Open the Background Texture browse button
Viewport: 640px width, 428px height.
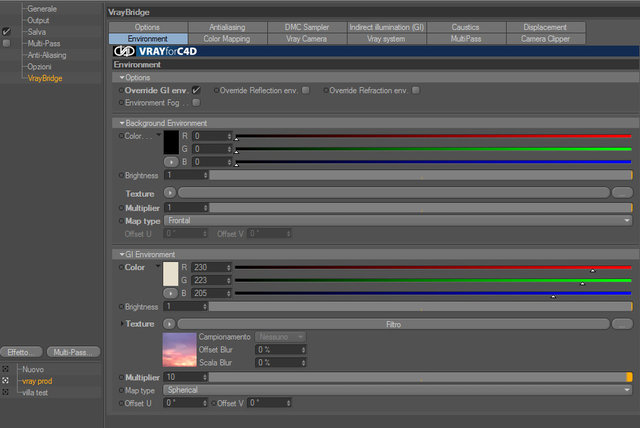click(x=622, y=193)
